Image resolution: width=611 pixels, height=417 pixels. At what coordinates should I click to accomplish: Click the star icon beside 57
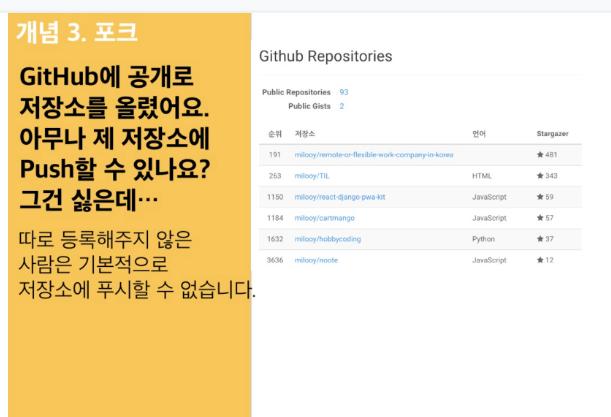tap(540, 217)
